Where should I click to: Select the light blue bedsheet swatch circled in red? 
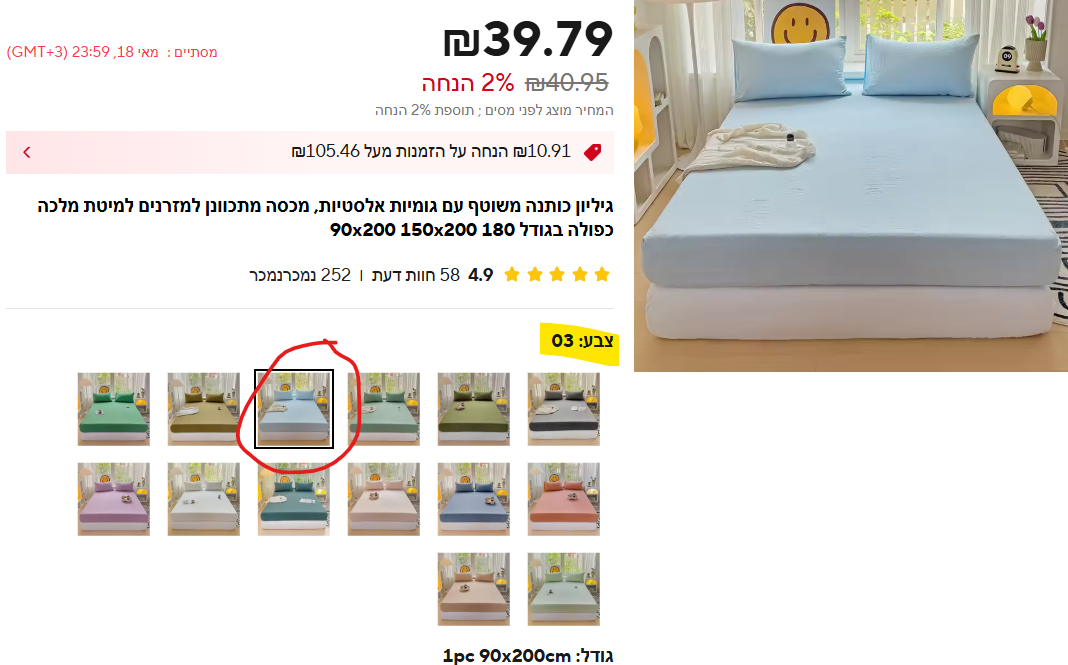pyautogui.click(x=294, y=409)
